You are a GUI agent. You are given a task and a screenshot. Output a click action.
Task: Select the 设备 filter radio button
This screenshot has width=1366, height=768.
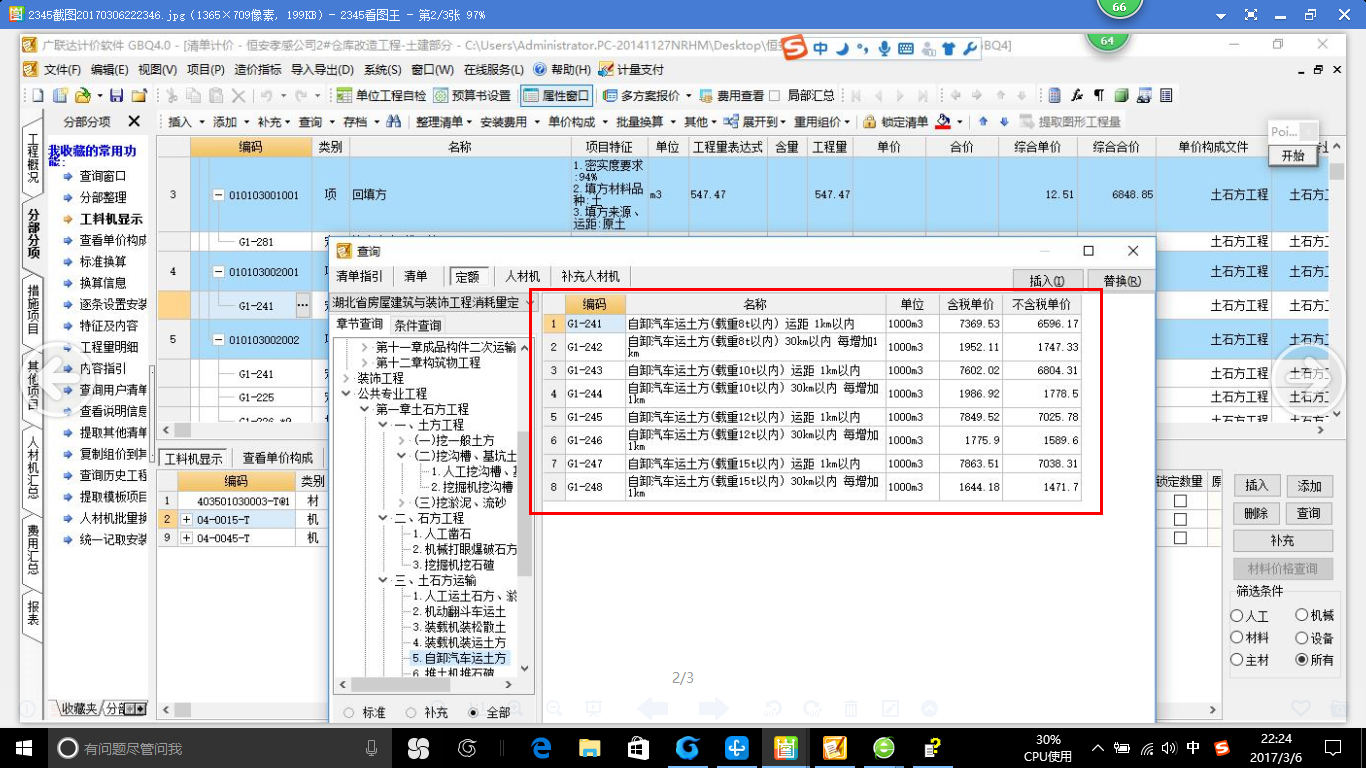(x=1301, y=638)
